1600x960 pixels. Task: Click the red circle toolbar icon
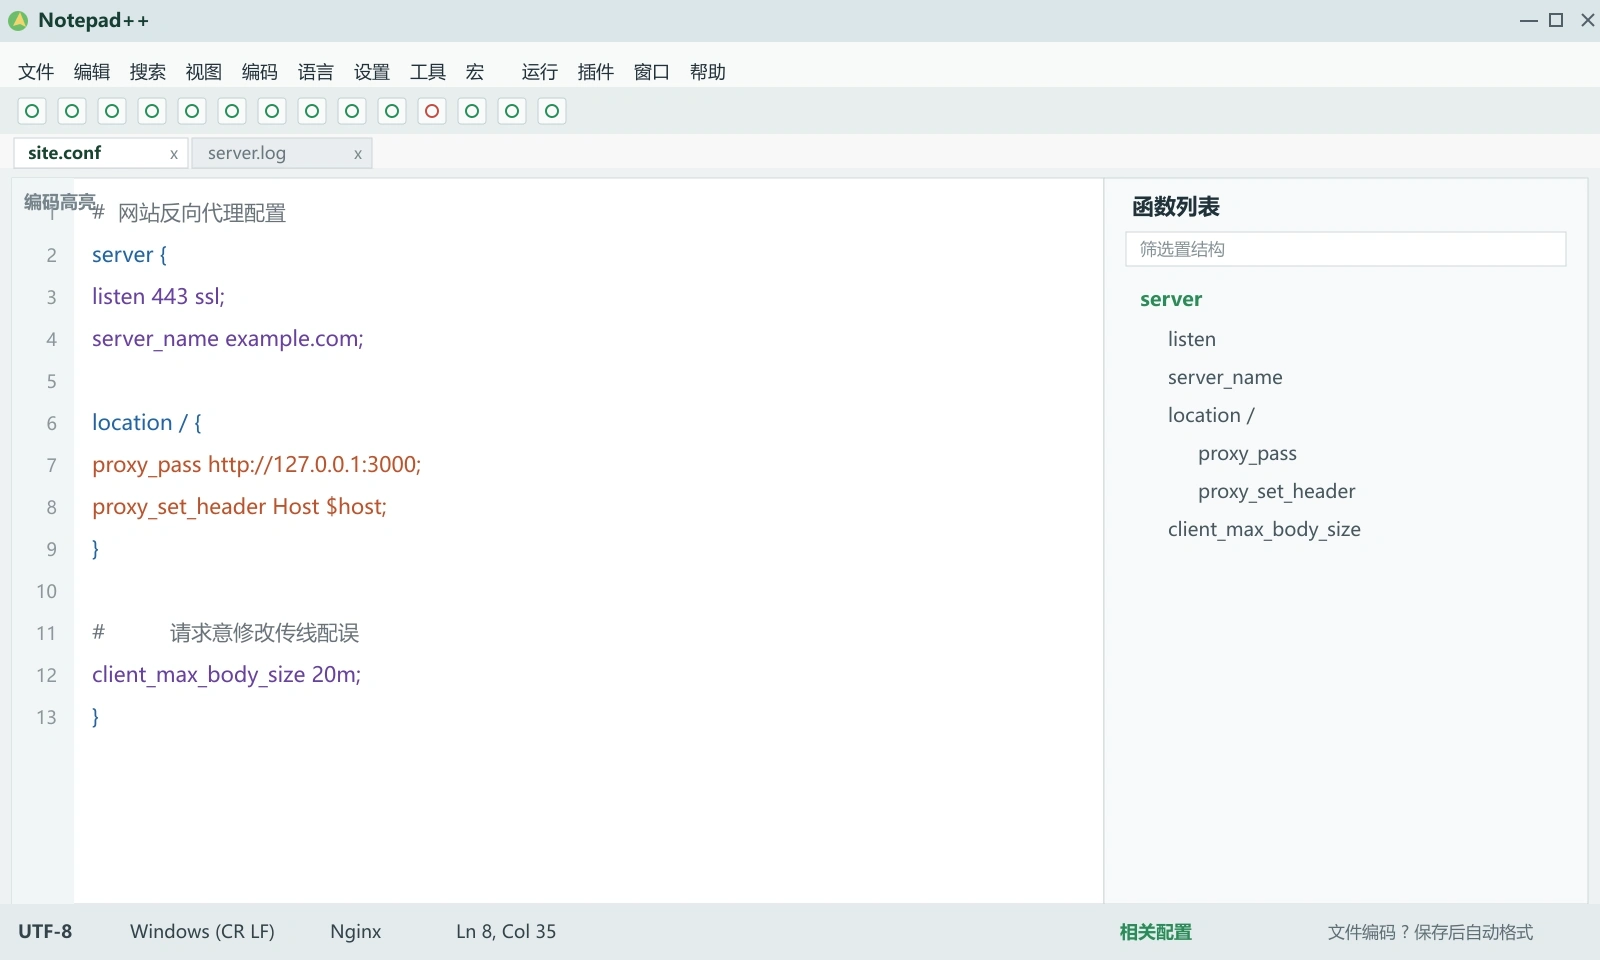(432, 111)
